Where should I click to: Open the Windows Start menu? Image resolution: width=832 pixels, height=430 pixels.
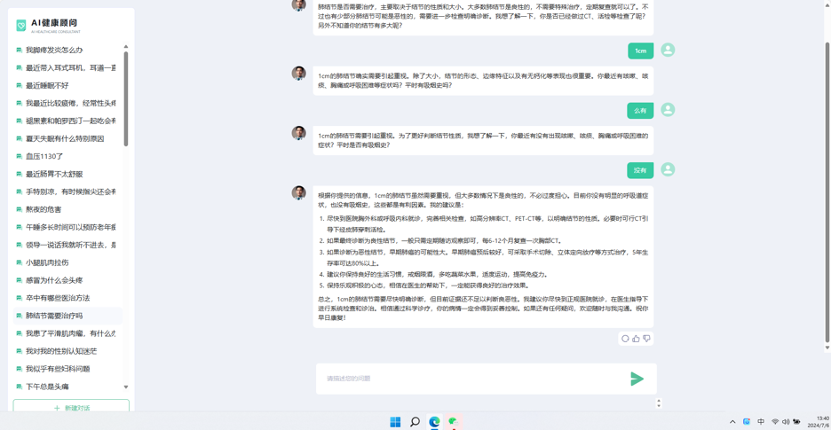(395, 422)
